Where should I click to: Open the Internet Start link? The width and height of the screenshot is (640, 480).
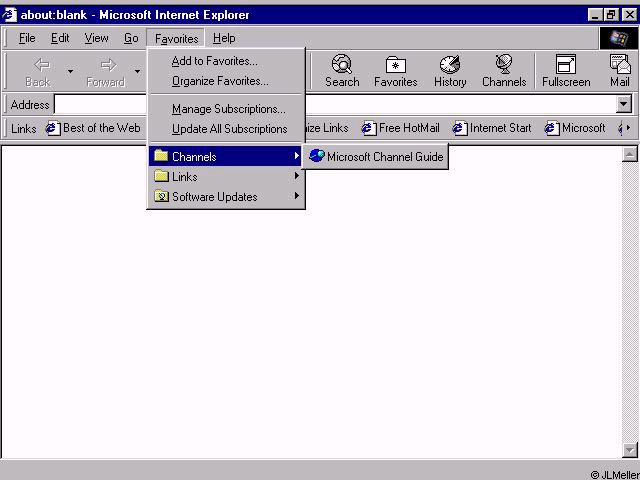click(x=492, y=128)
